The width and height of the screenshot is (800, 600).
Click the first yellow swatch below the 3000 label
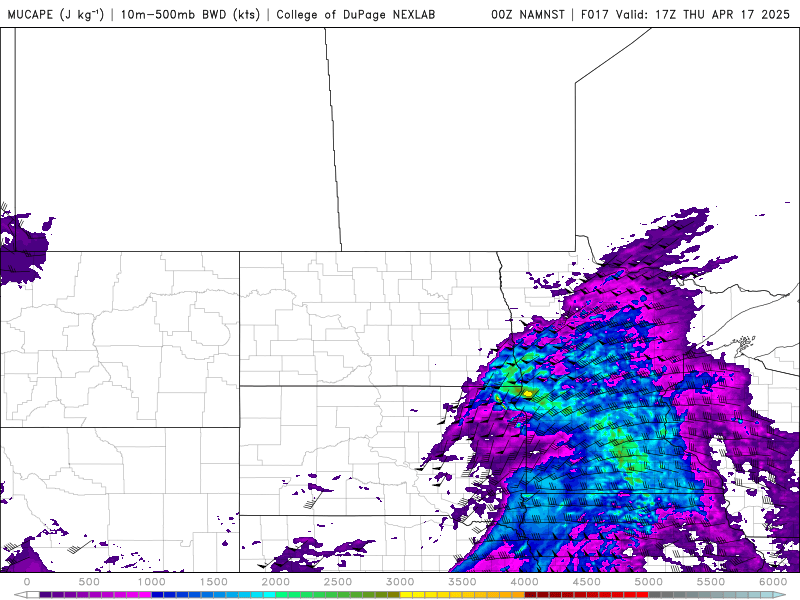tap(406, 595)
